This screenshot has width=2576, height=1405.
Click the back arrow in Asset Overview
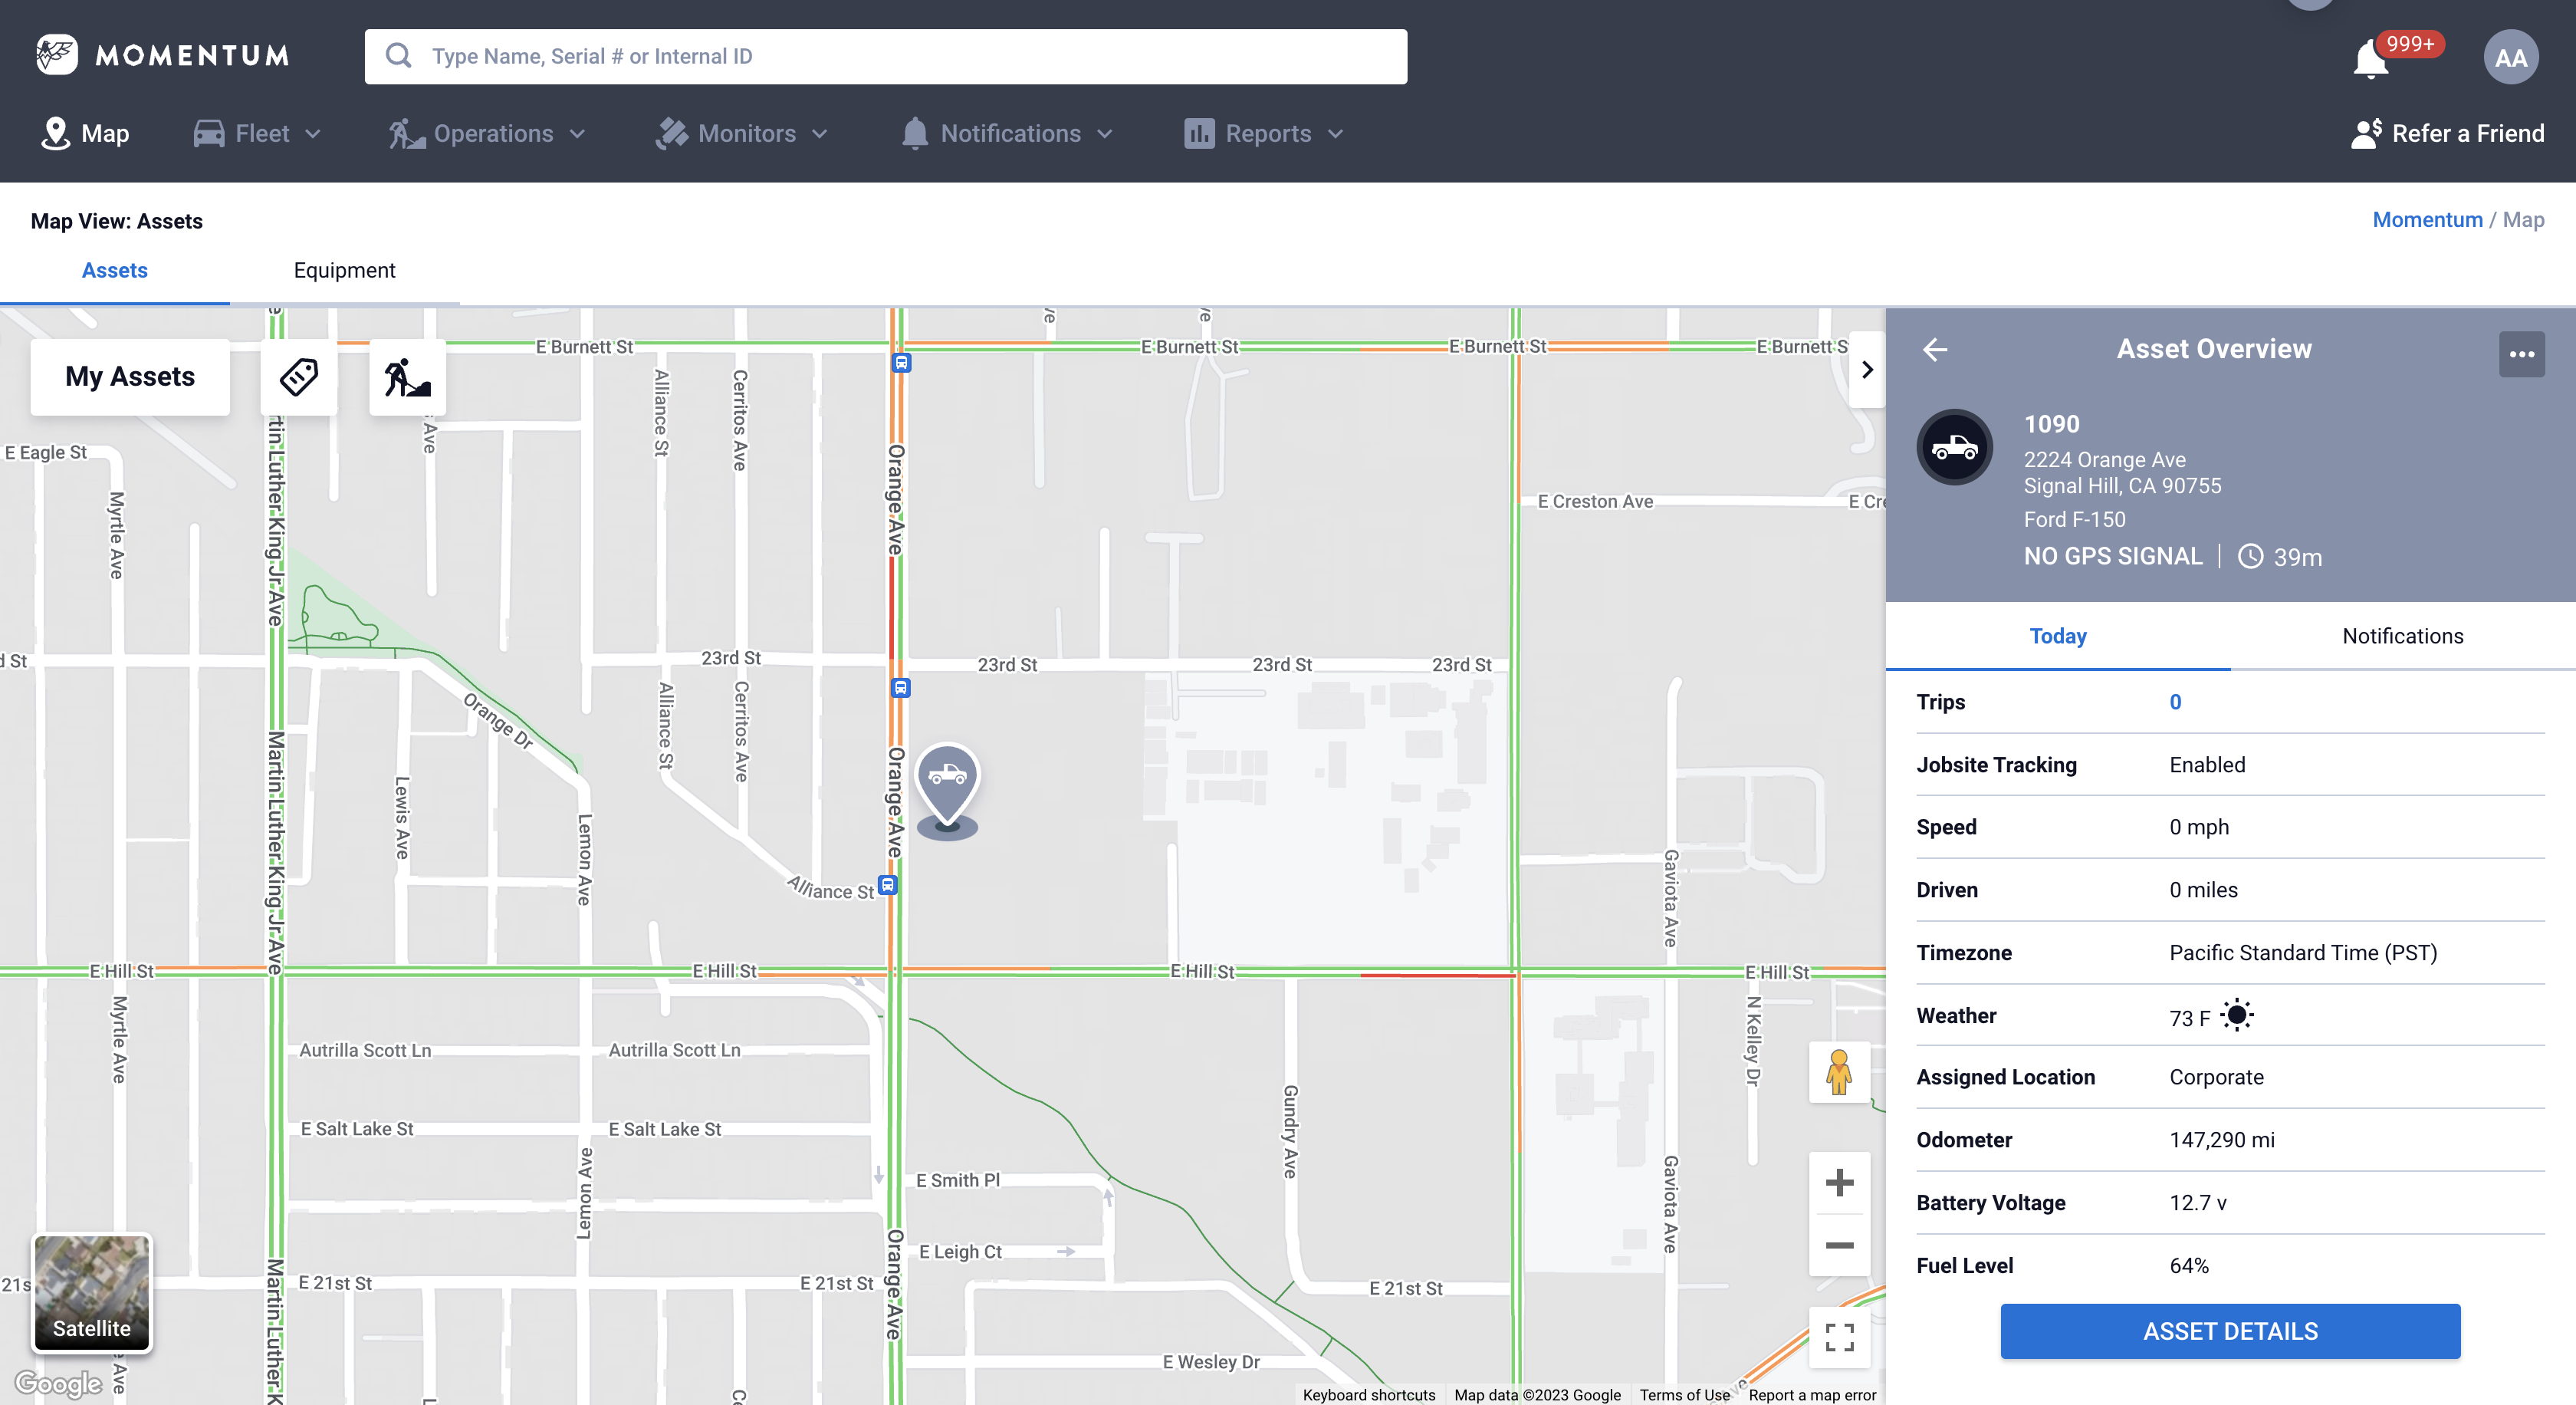[1935, 349]
